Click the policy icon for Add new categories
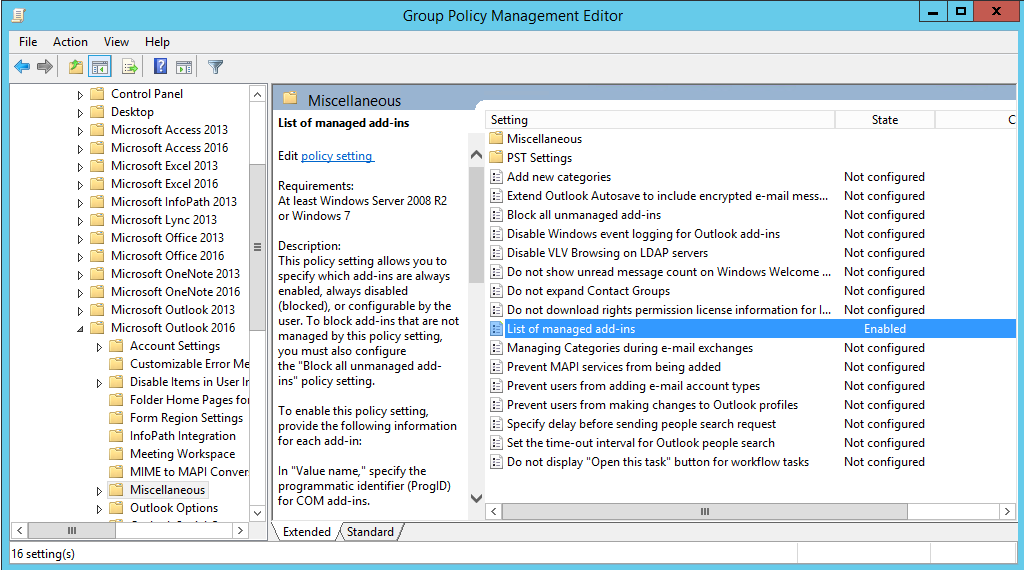Viewport: 1024px width, 570px height. 496,177
